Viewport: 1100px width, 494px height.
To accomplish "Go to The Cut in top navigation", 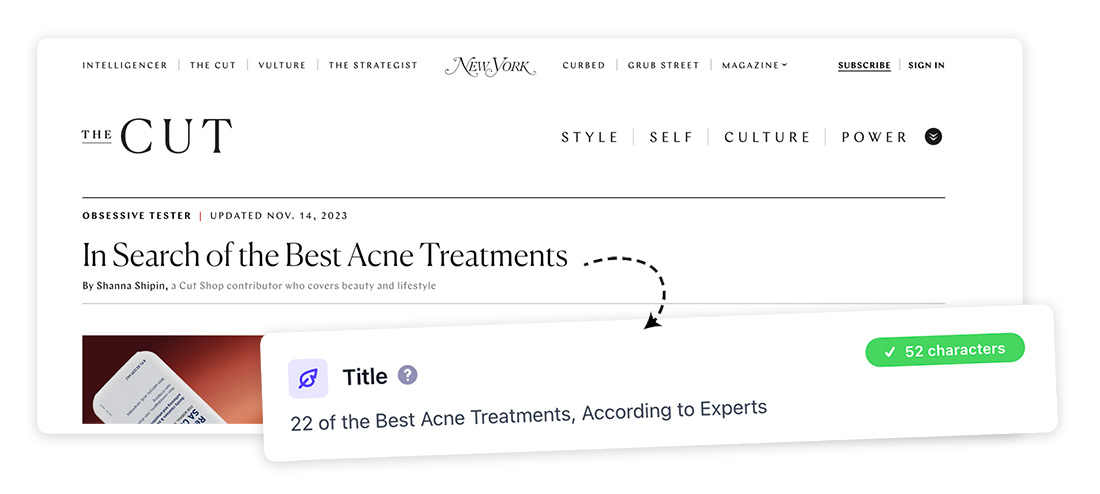I will click(x=213, y=65).
